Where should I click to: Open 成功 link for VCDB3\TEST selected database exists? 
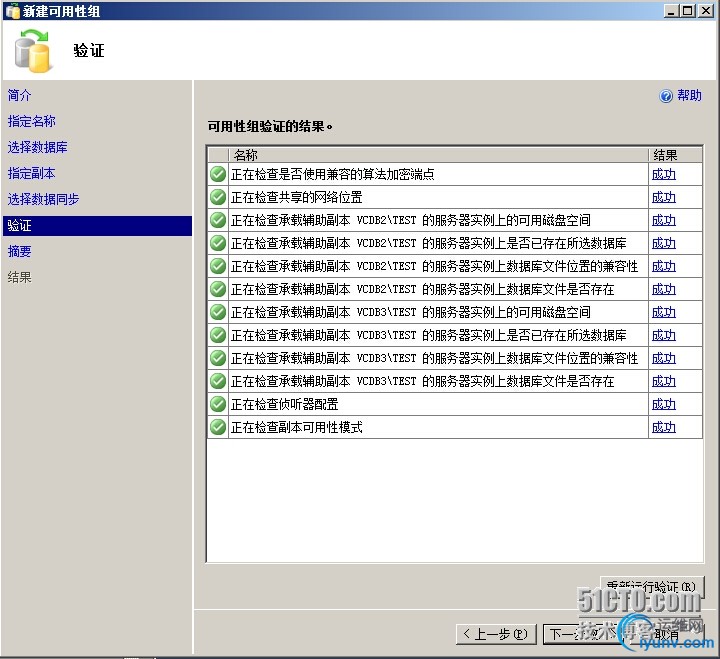tap(664, 335)
